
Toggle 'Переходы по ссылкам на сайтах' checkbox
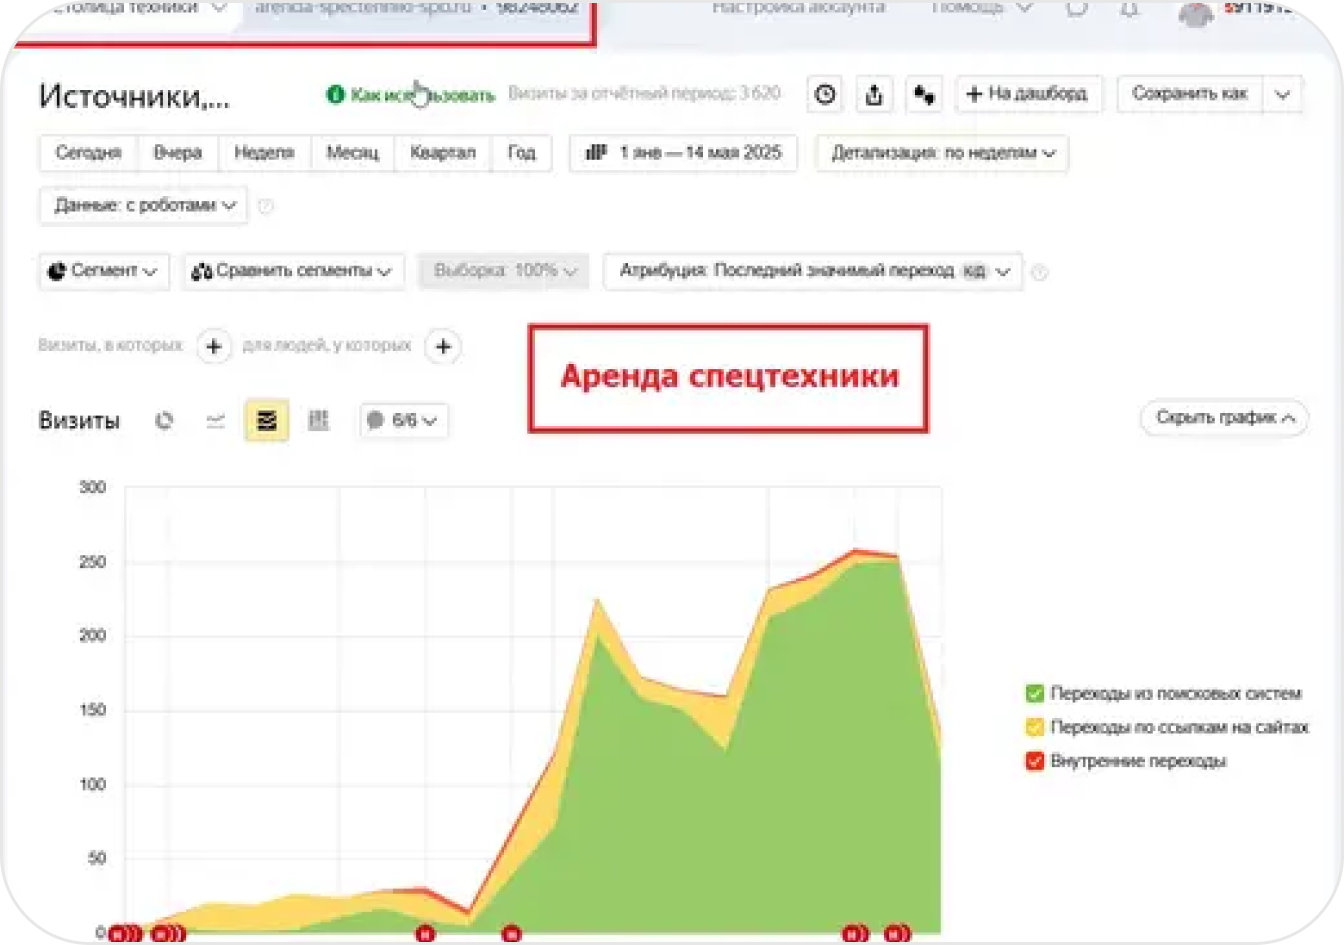pyautogui.click(x=1035, y=728)
